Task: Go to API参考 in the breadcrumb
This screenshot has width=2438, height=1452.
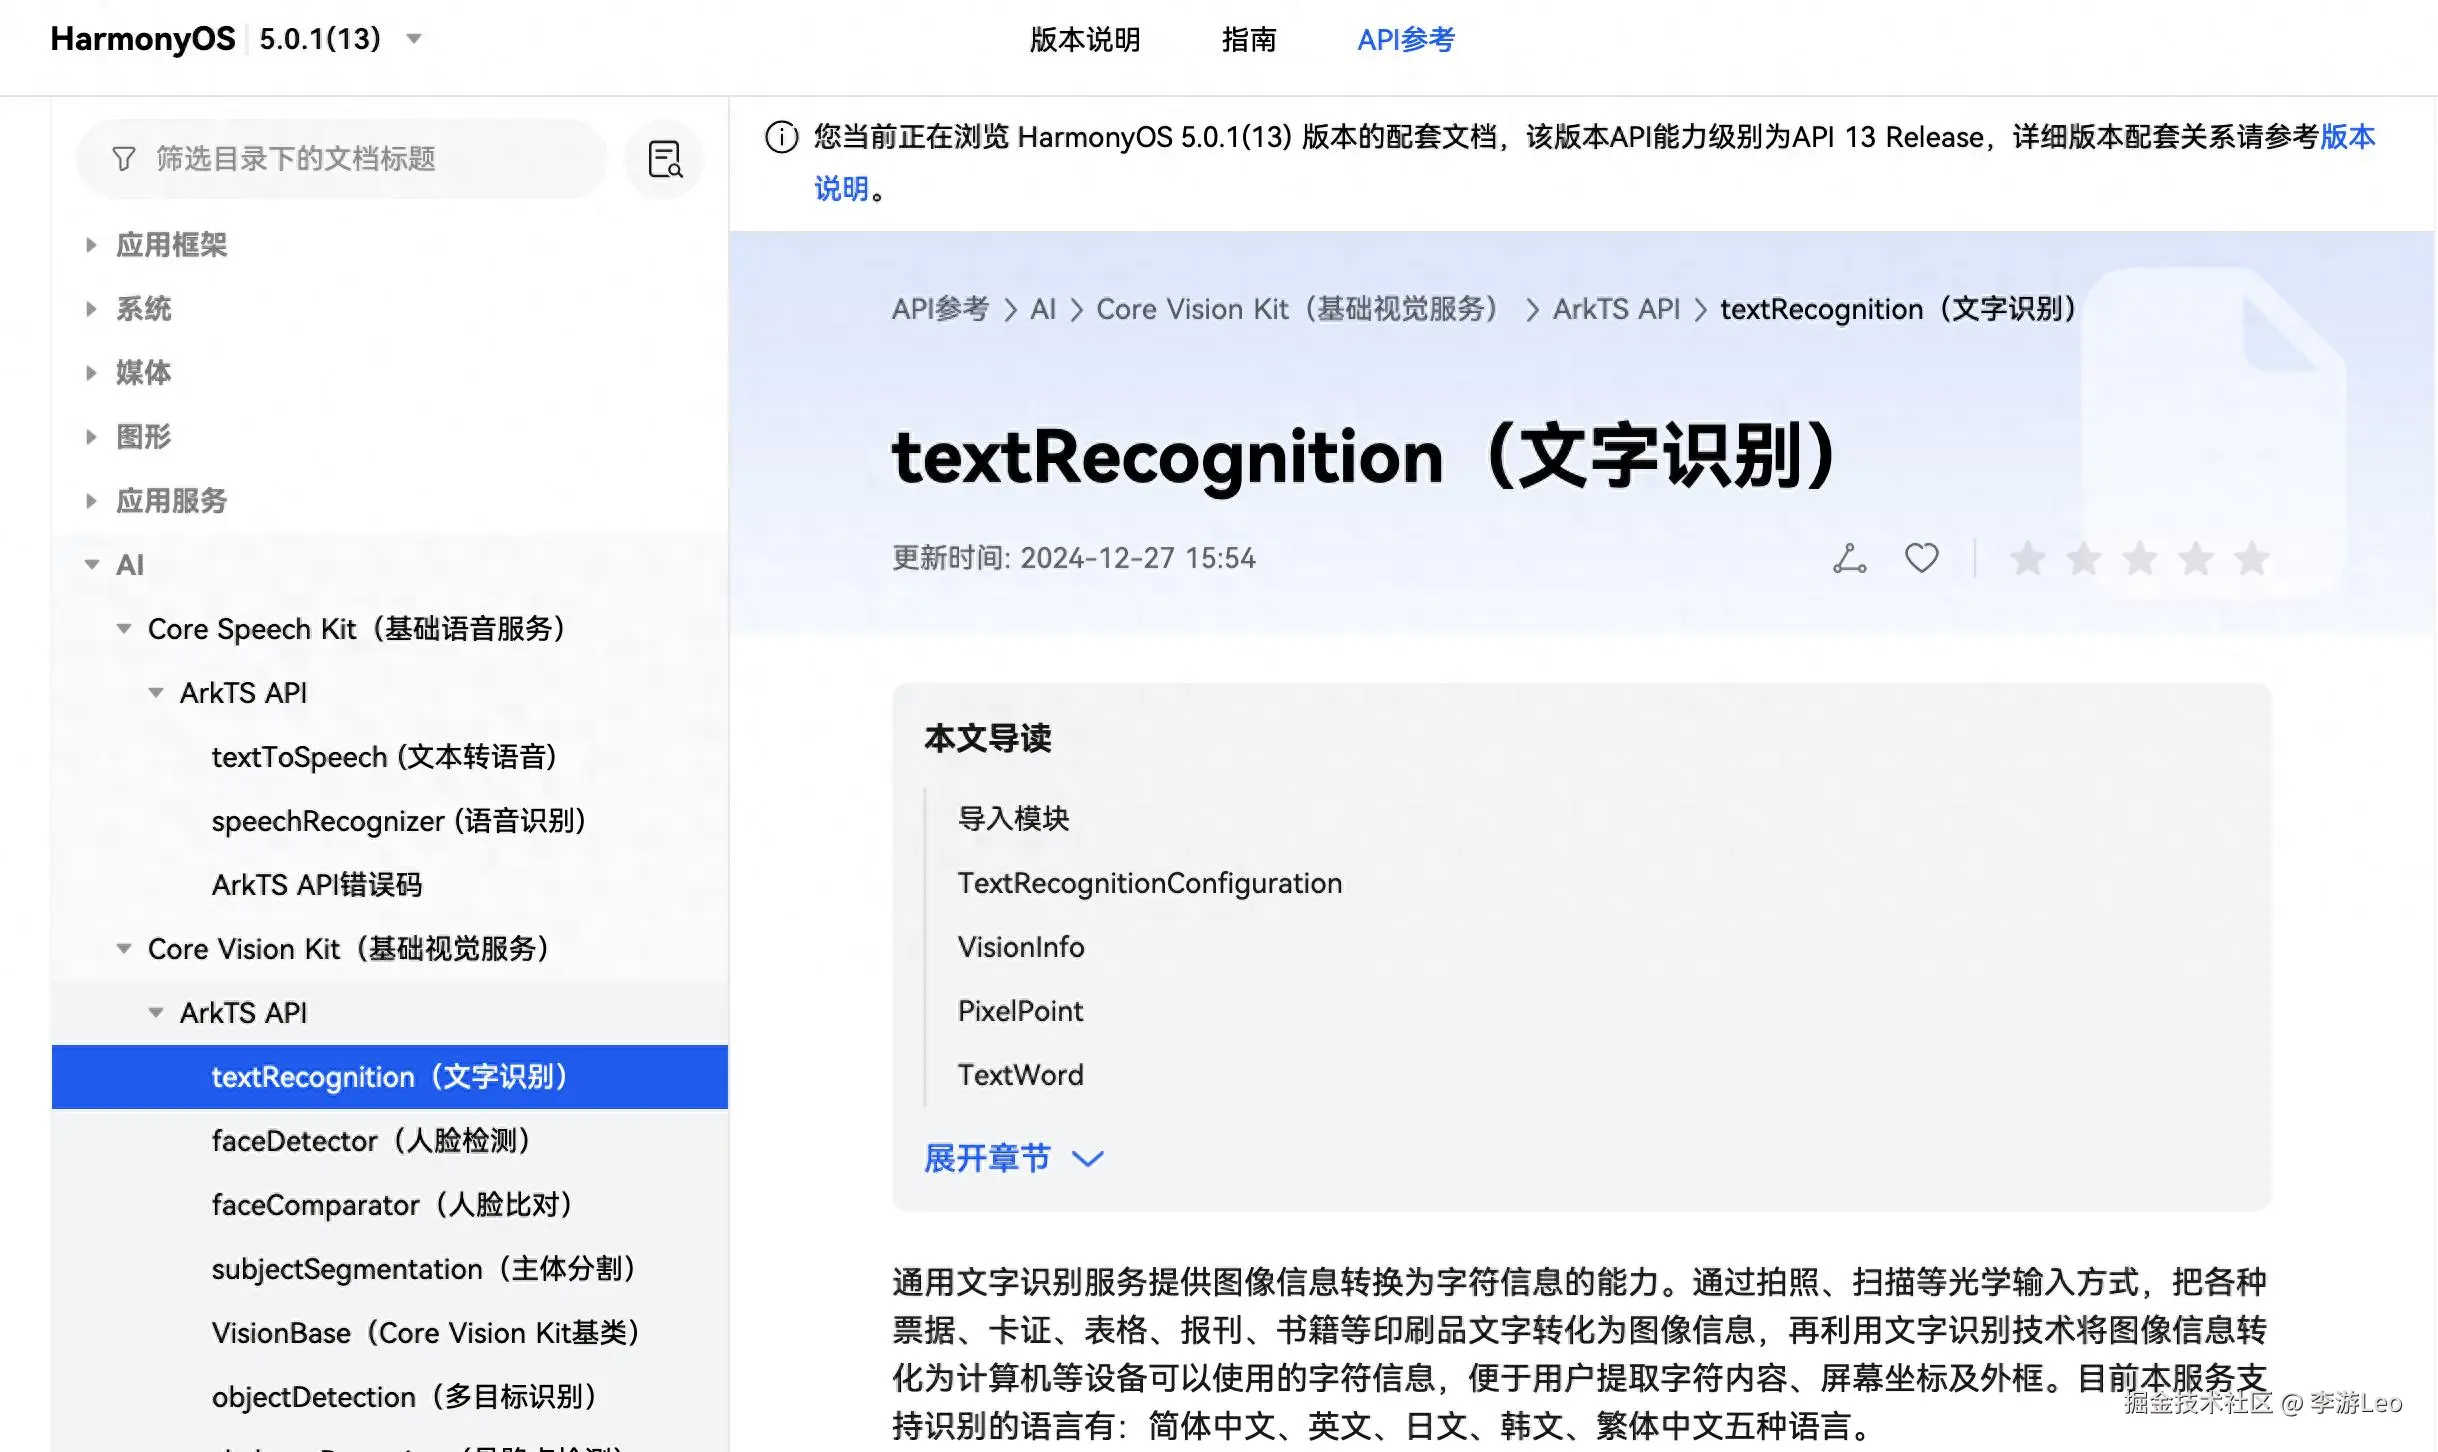Action: tap(940, 309)
